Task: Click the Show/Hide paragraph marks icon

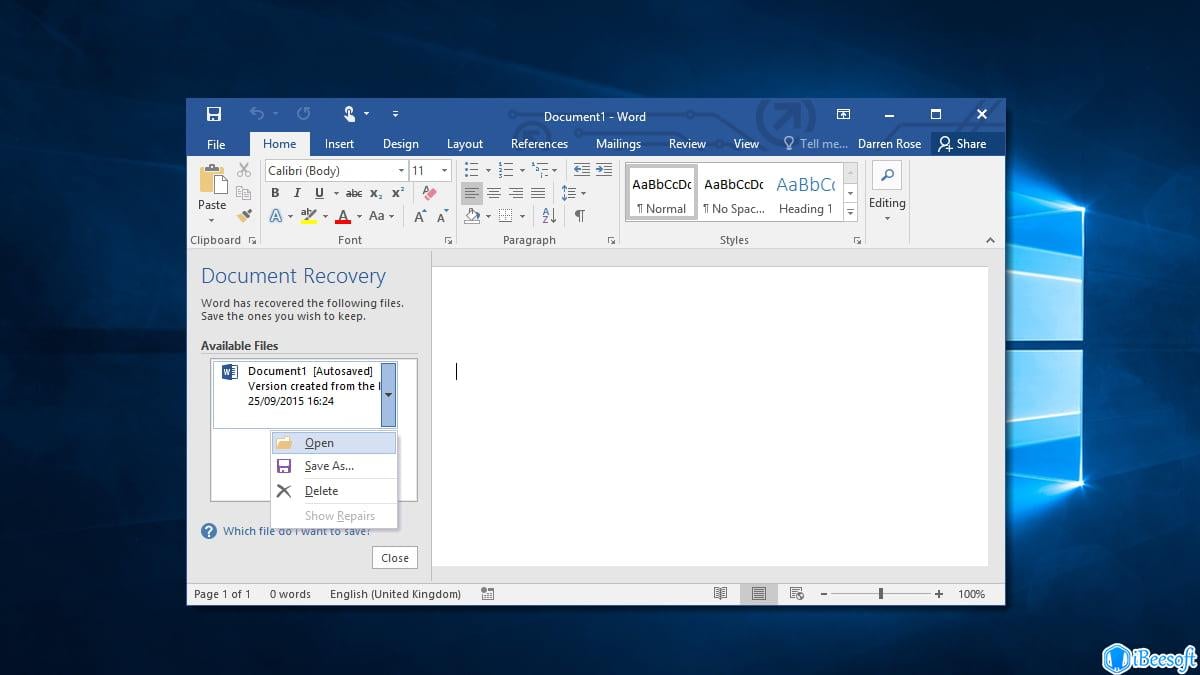Action: click(x=580, y=216)
